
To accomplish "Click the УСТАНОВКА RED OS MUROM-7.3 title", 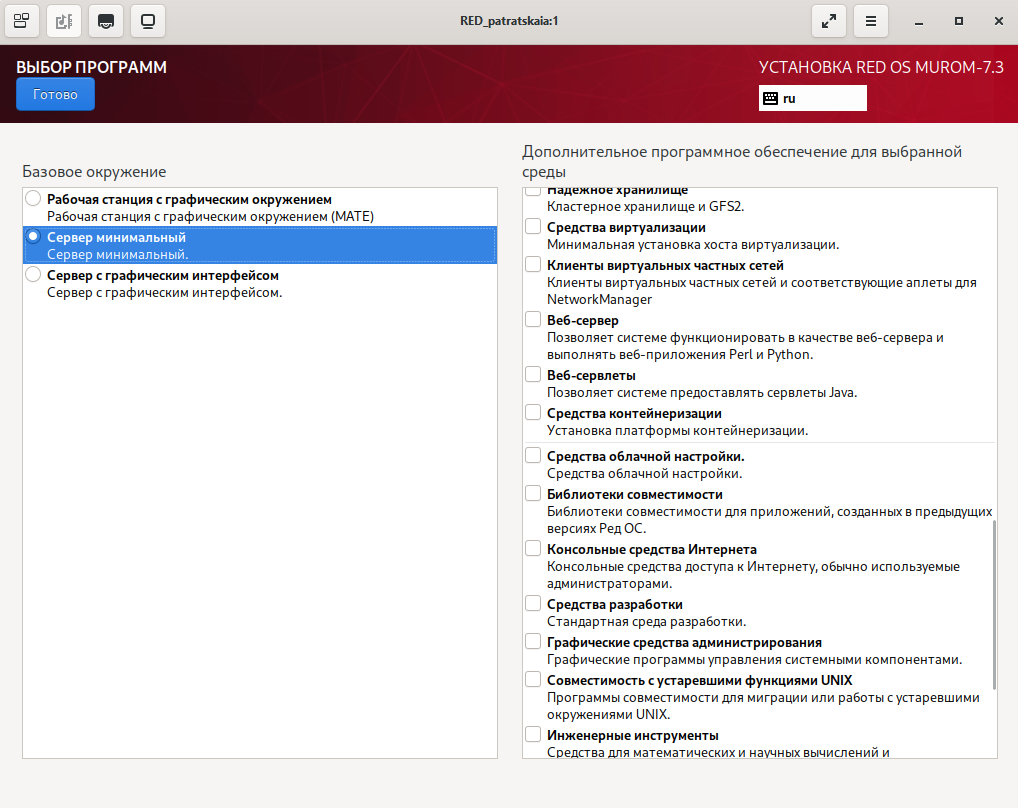I will (881, 67).
